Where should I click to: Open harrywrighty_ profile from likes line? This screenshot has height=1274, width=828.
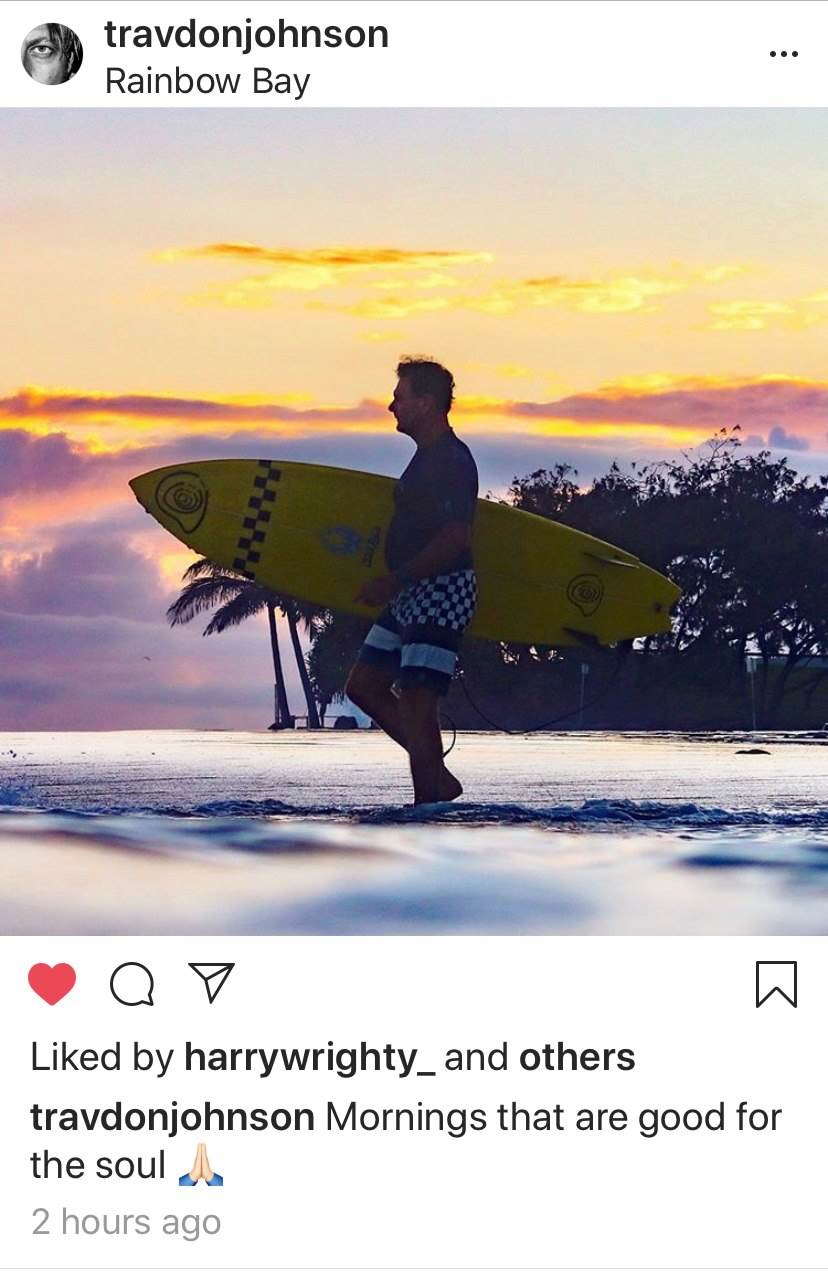pos(309,1058)
